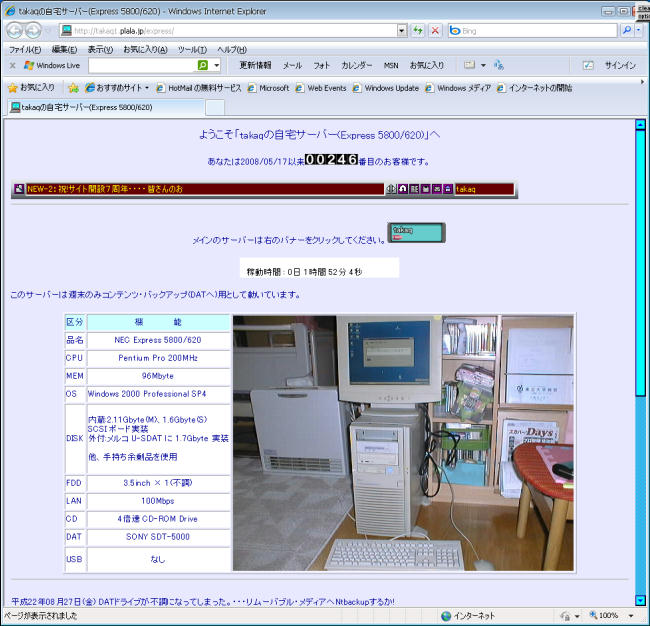
Task: Click the mail envelope icon in ticker bar
Action: tap(437, 189)
